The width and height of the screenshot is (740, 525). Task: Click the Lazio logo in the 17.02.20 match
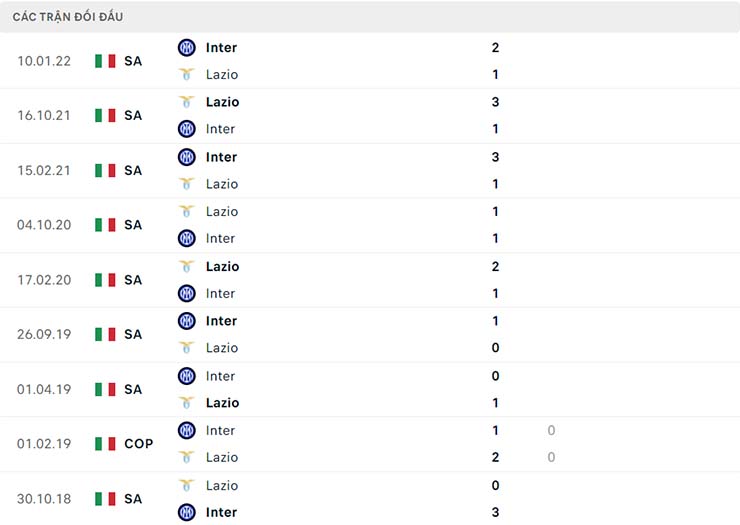tap(186, 266)
